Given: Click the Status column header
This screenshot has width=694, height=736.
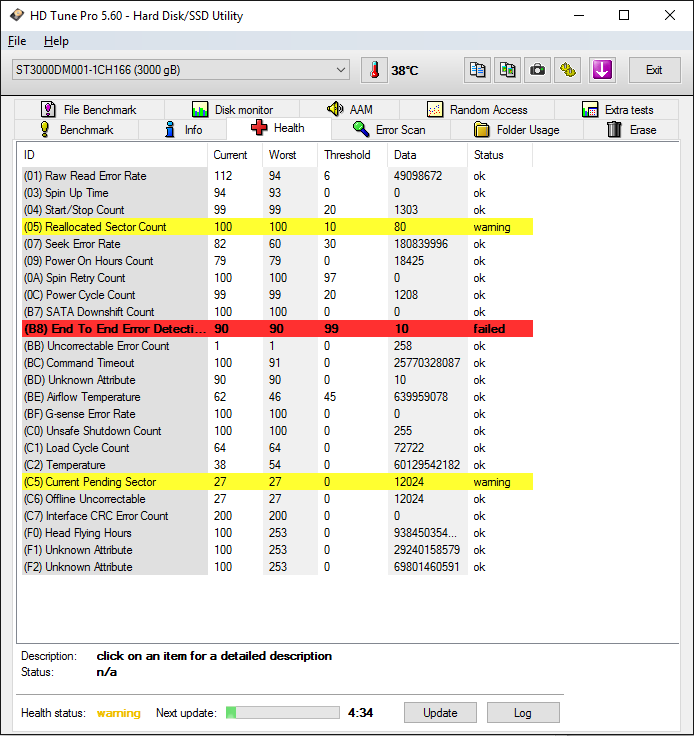Looking at the screenshot, I should click(500, 155).
